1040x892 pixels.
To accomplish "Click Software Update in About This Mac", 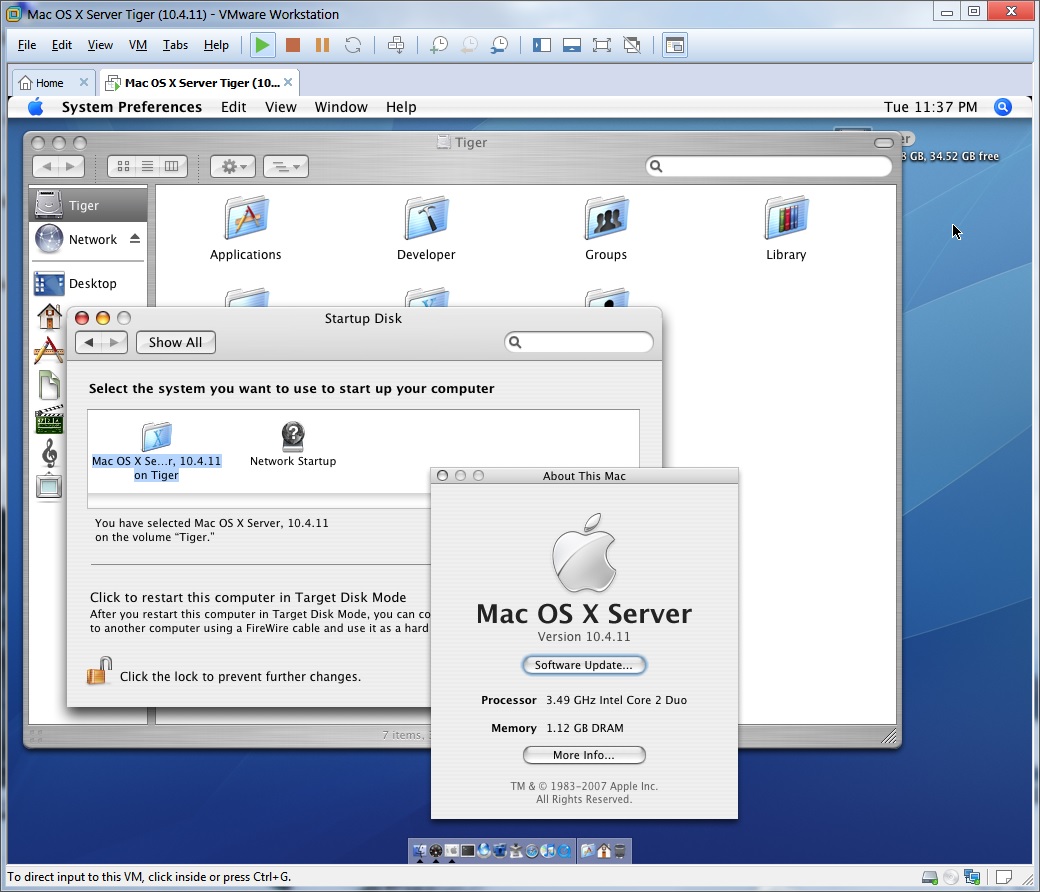I will pyautogui.click(x=584, y=665).
